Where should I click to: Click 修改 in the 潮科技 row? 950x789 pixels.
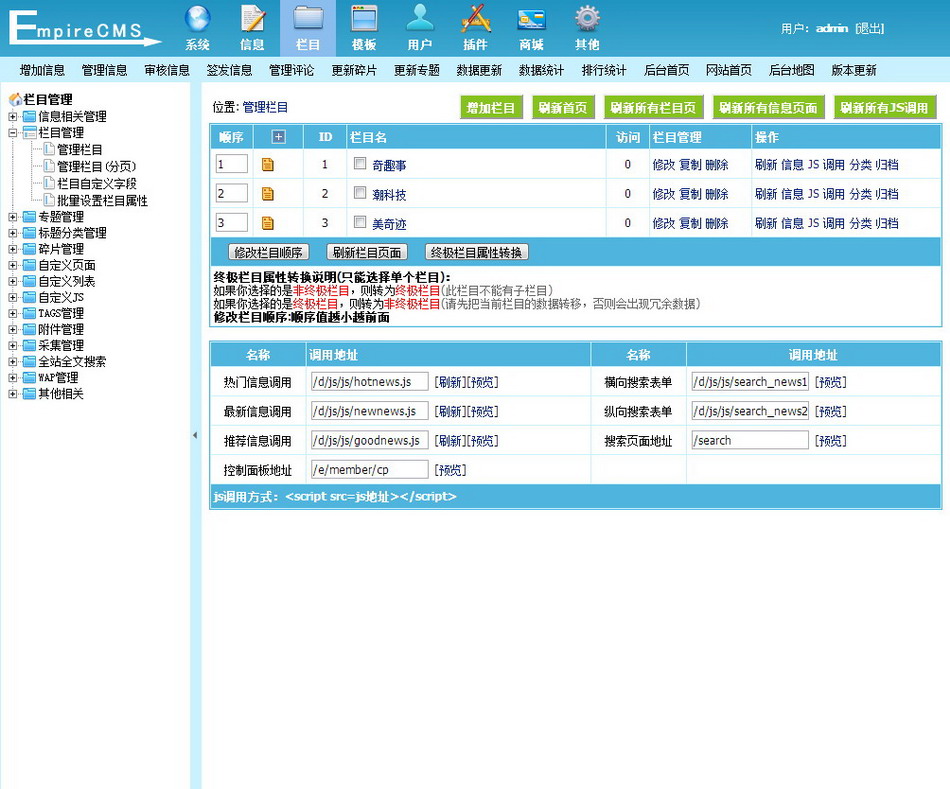663,194
